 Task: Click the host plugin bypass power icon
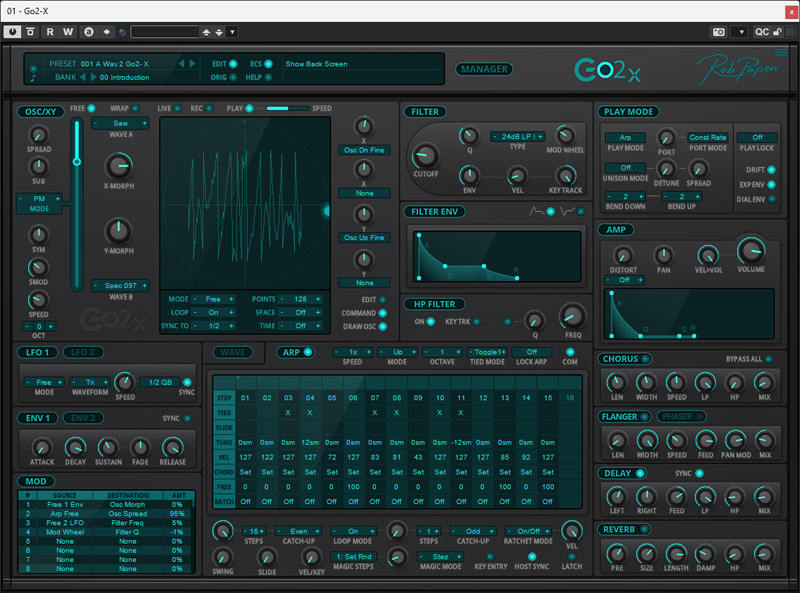pyautogui.click(x=12, y=32)
